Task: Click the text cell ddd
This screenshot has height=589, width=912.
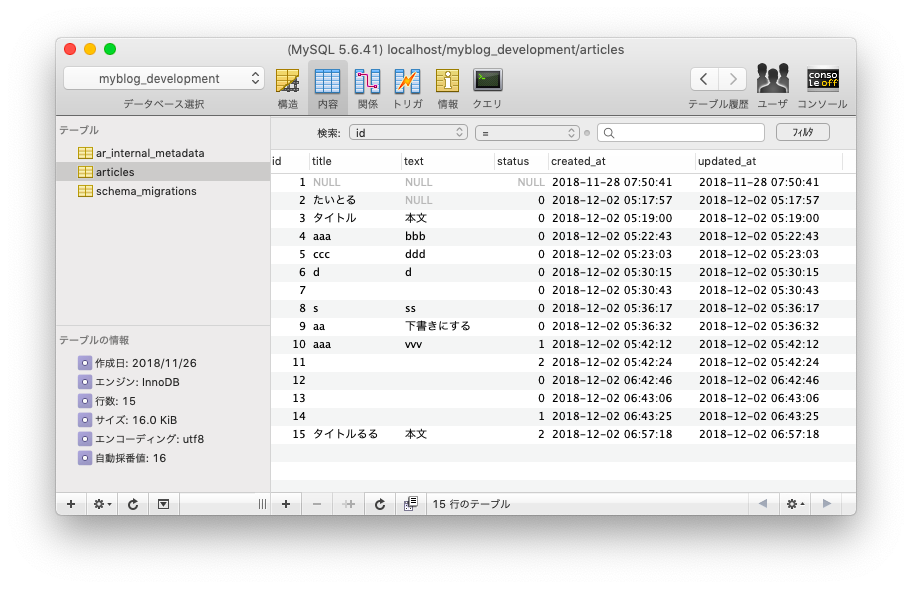Action: [415, 254]
